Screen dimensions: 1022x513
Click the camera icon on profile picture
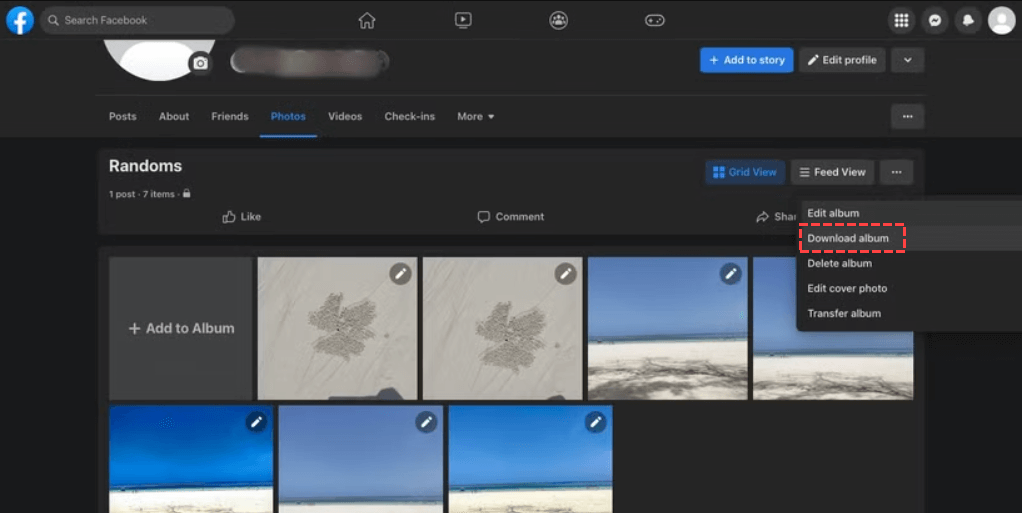tap(200, 63)
